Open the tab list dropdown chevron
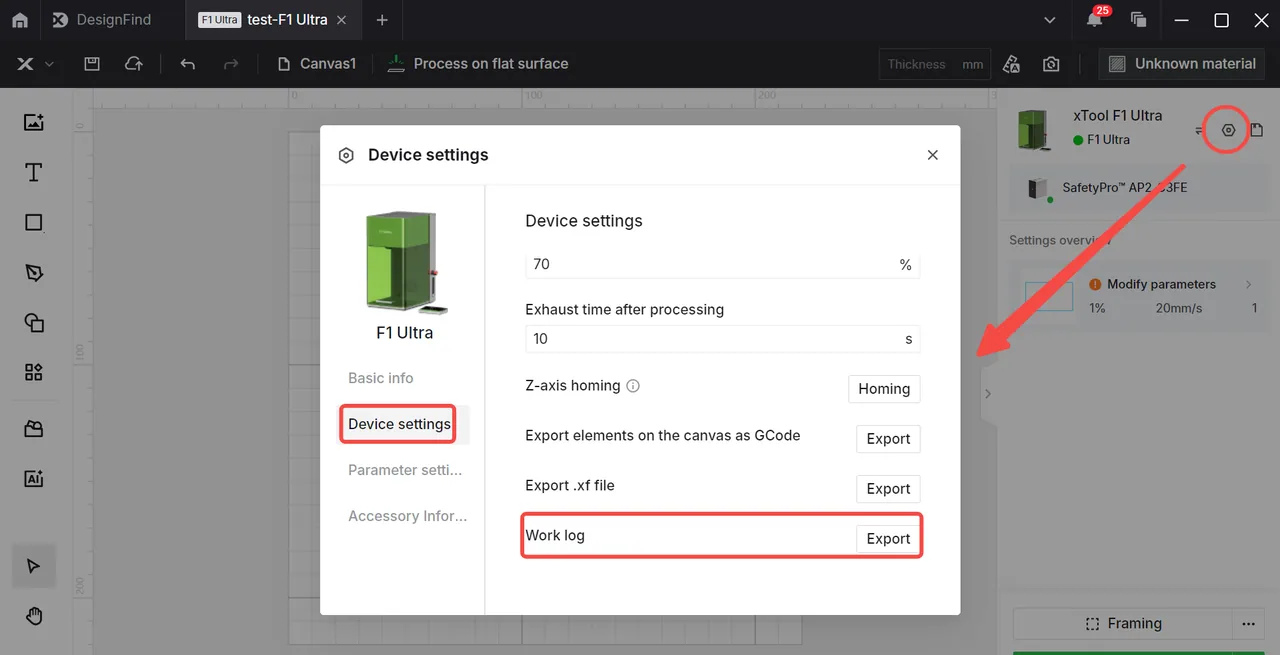This screenshot has width=1280, height=655. tap(1049, 20)
